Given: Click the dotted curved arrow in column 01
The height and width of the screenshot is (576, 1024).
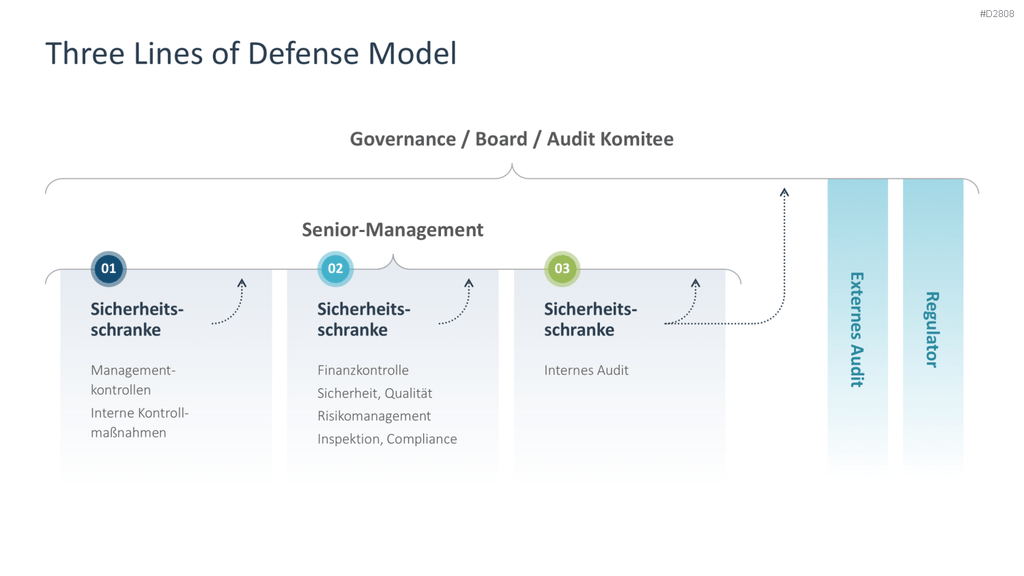Looking at the screenshot, I should (230, 302).
